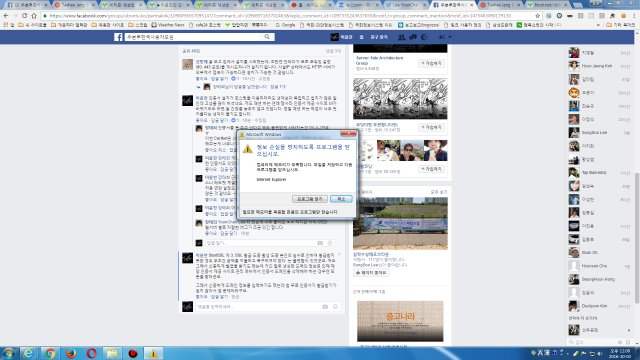Switch to the Server Side Architecture Group join button
The width and height of the screenshot is (640, 360).
(431, 64)
